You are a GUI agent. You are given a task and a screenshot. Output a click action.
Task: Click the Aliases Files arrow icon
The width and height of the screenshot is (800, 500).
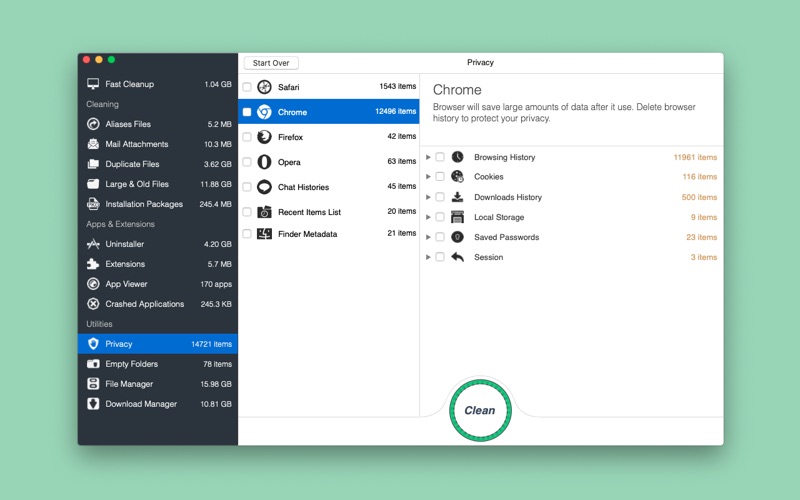coord(93,124)
